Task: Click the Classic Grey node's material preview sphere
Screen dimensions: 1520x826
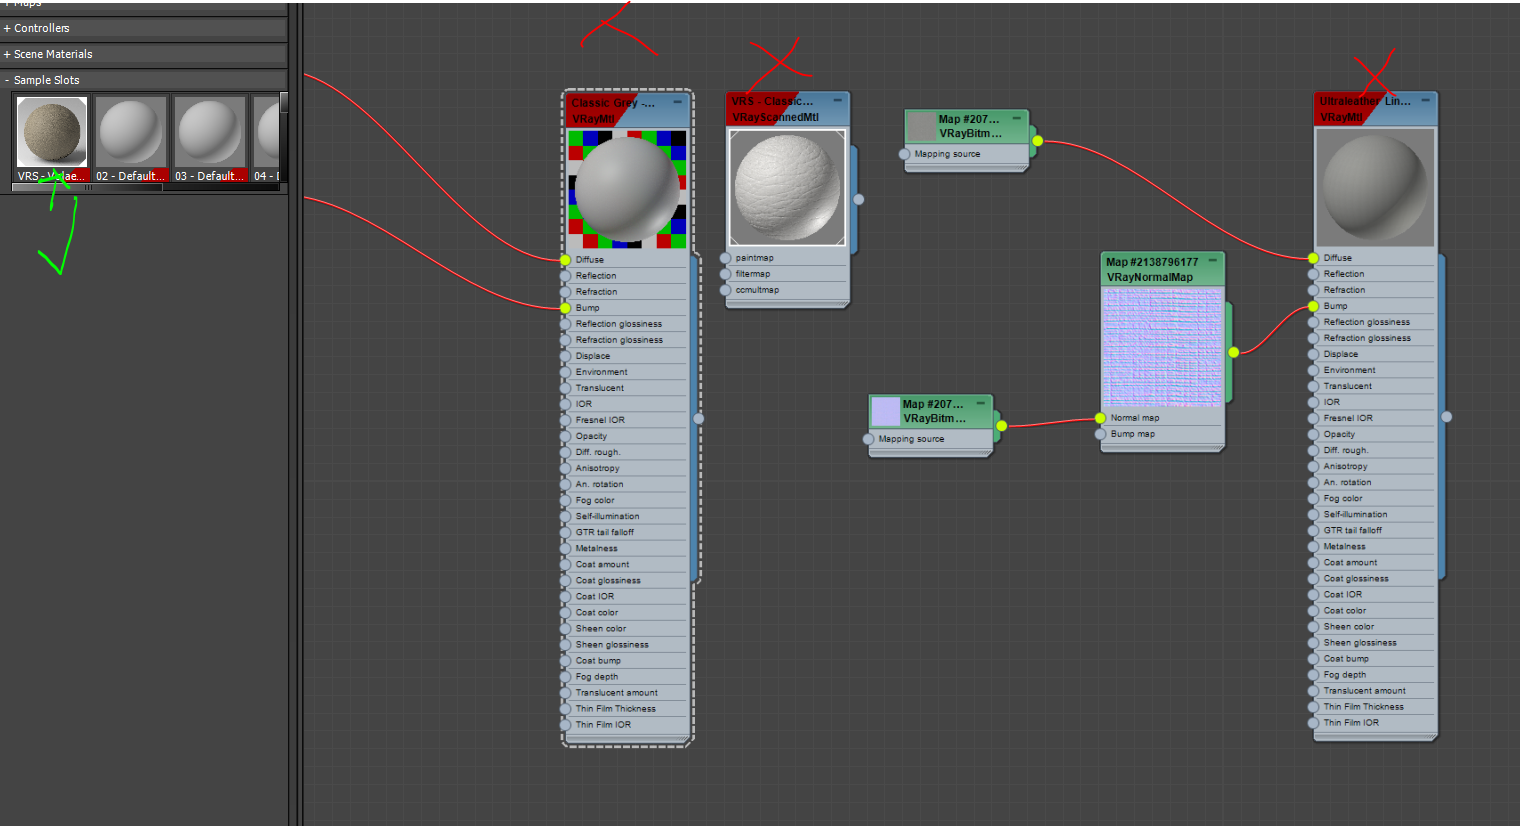Action: 627,189
